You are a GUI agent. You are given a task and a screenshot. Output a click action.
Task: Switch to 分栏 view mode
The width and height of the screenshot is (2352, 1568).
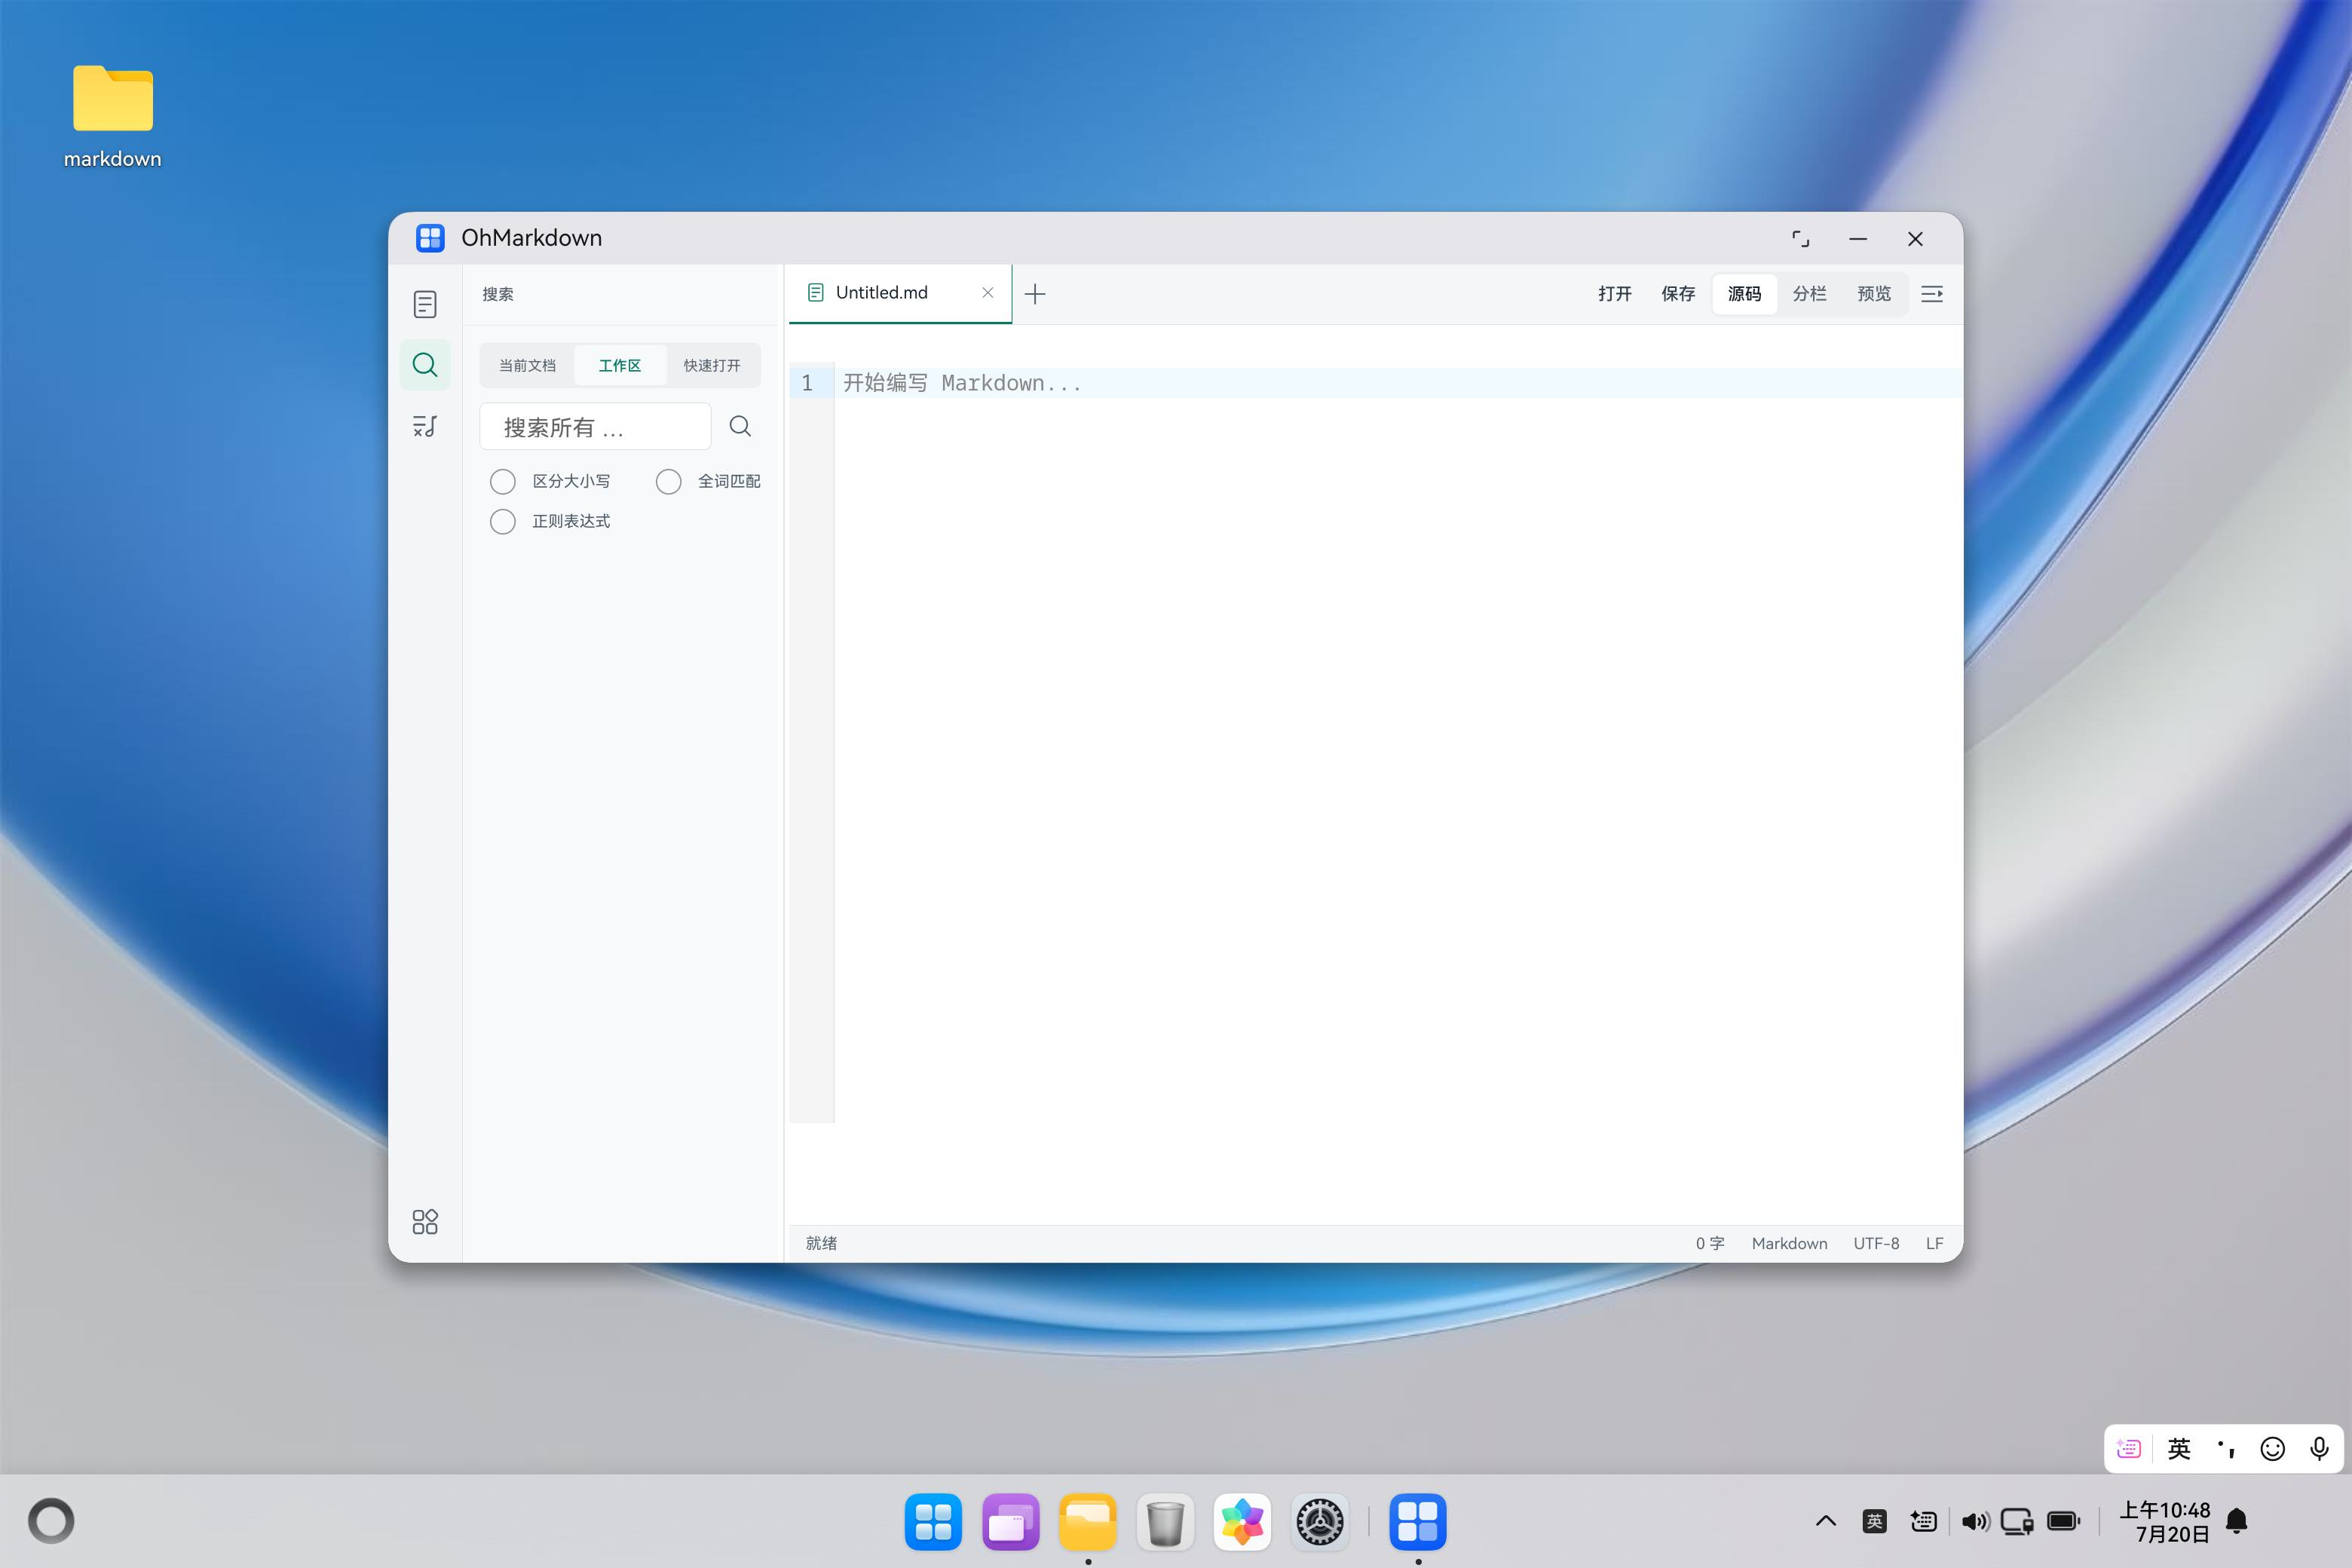[1809, 294]
